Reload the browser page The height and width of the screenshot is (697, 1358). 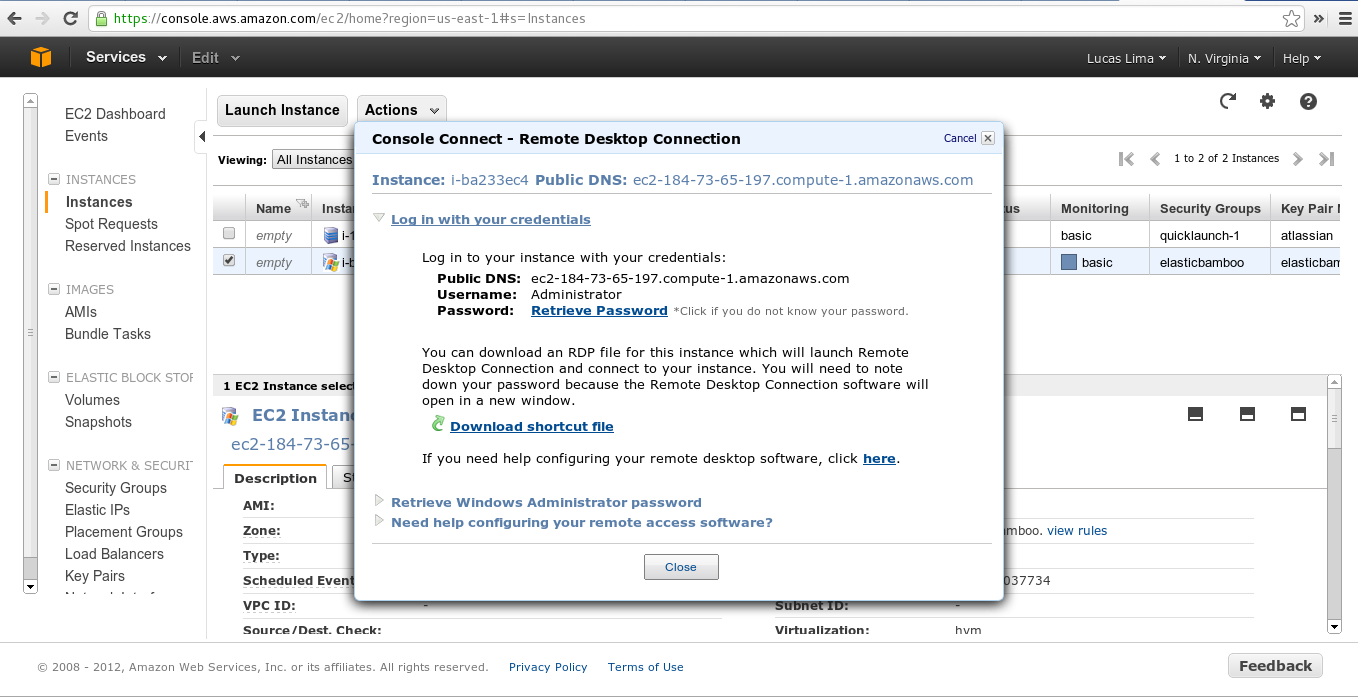[x=71, y=18]
